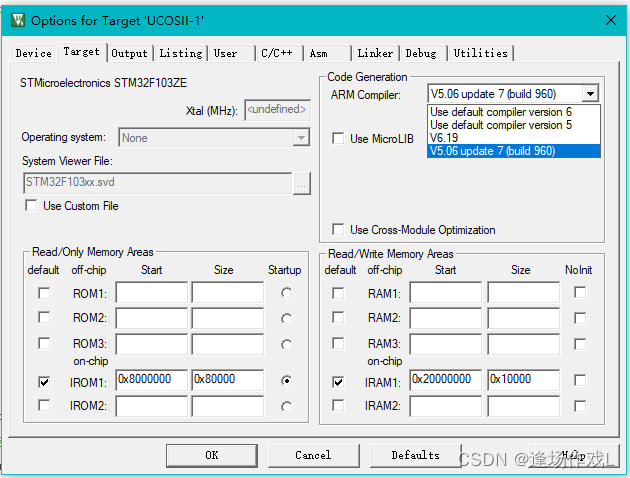Click the RAM2 Size field
This screenshot has height=478, width=630.
(524, 318)
